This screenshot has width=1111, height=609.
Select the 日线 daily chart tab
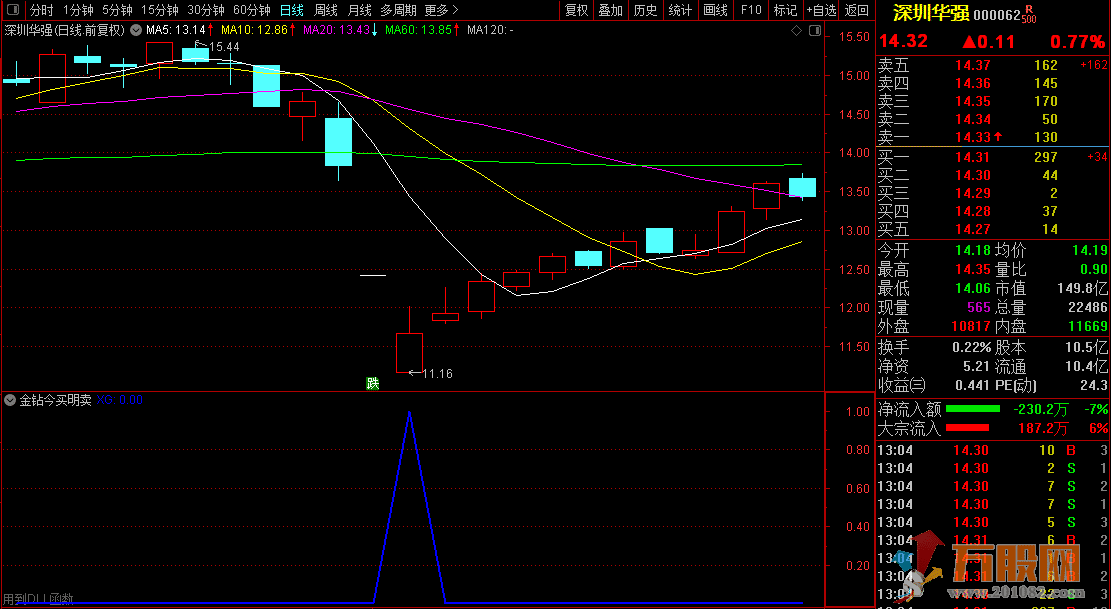pyautogui.click(x=291, y=10)
